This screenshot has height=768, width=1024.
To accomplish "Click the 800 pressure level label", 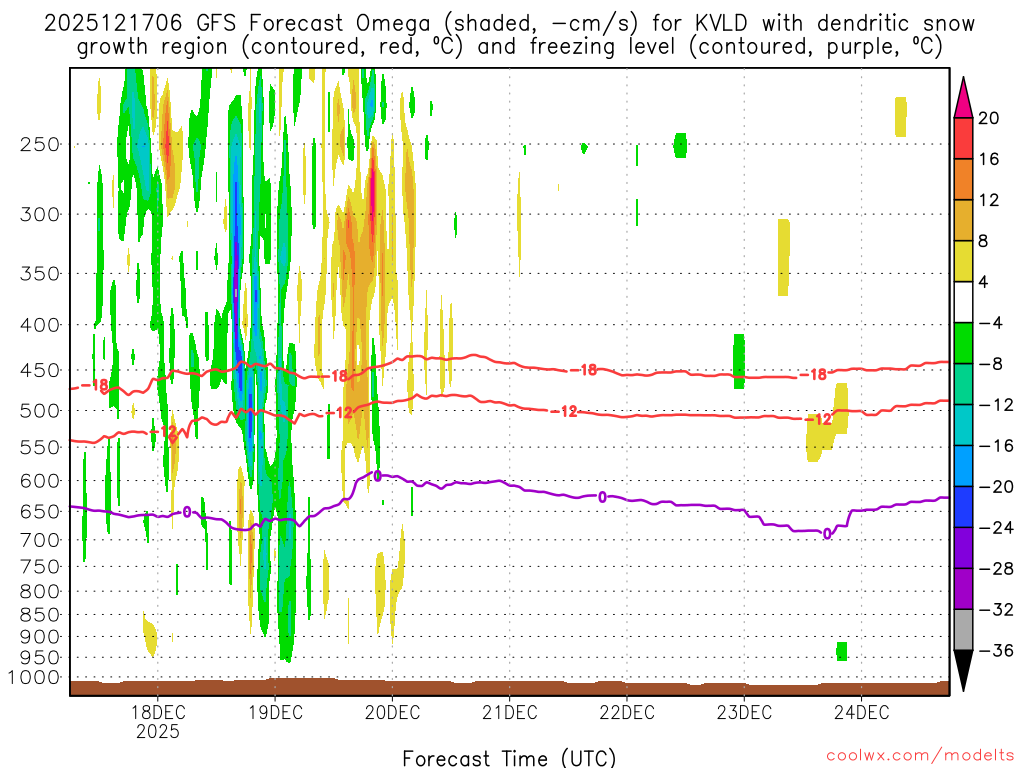I will tap(40, 592).
